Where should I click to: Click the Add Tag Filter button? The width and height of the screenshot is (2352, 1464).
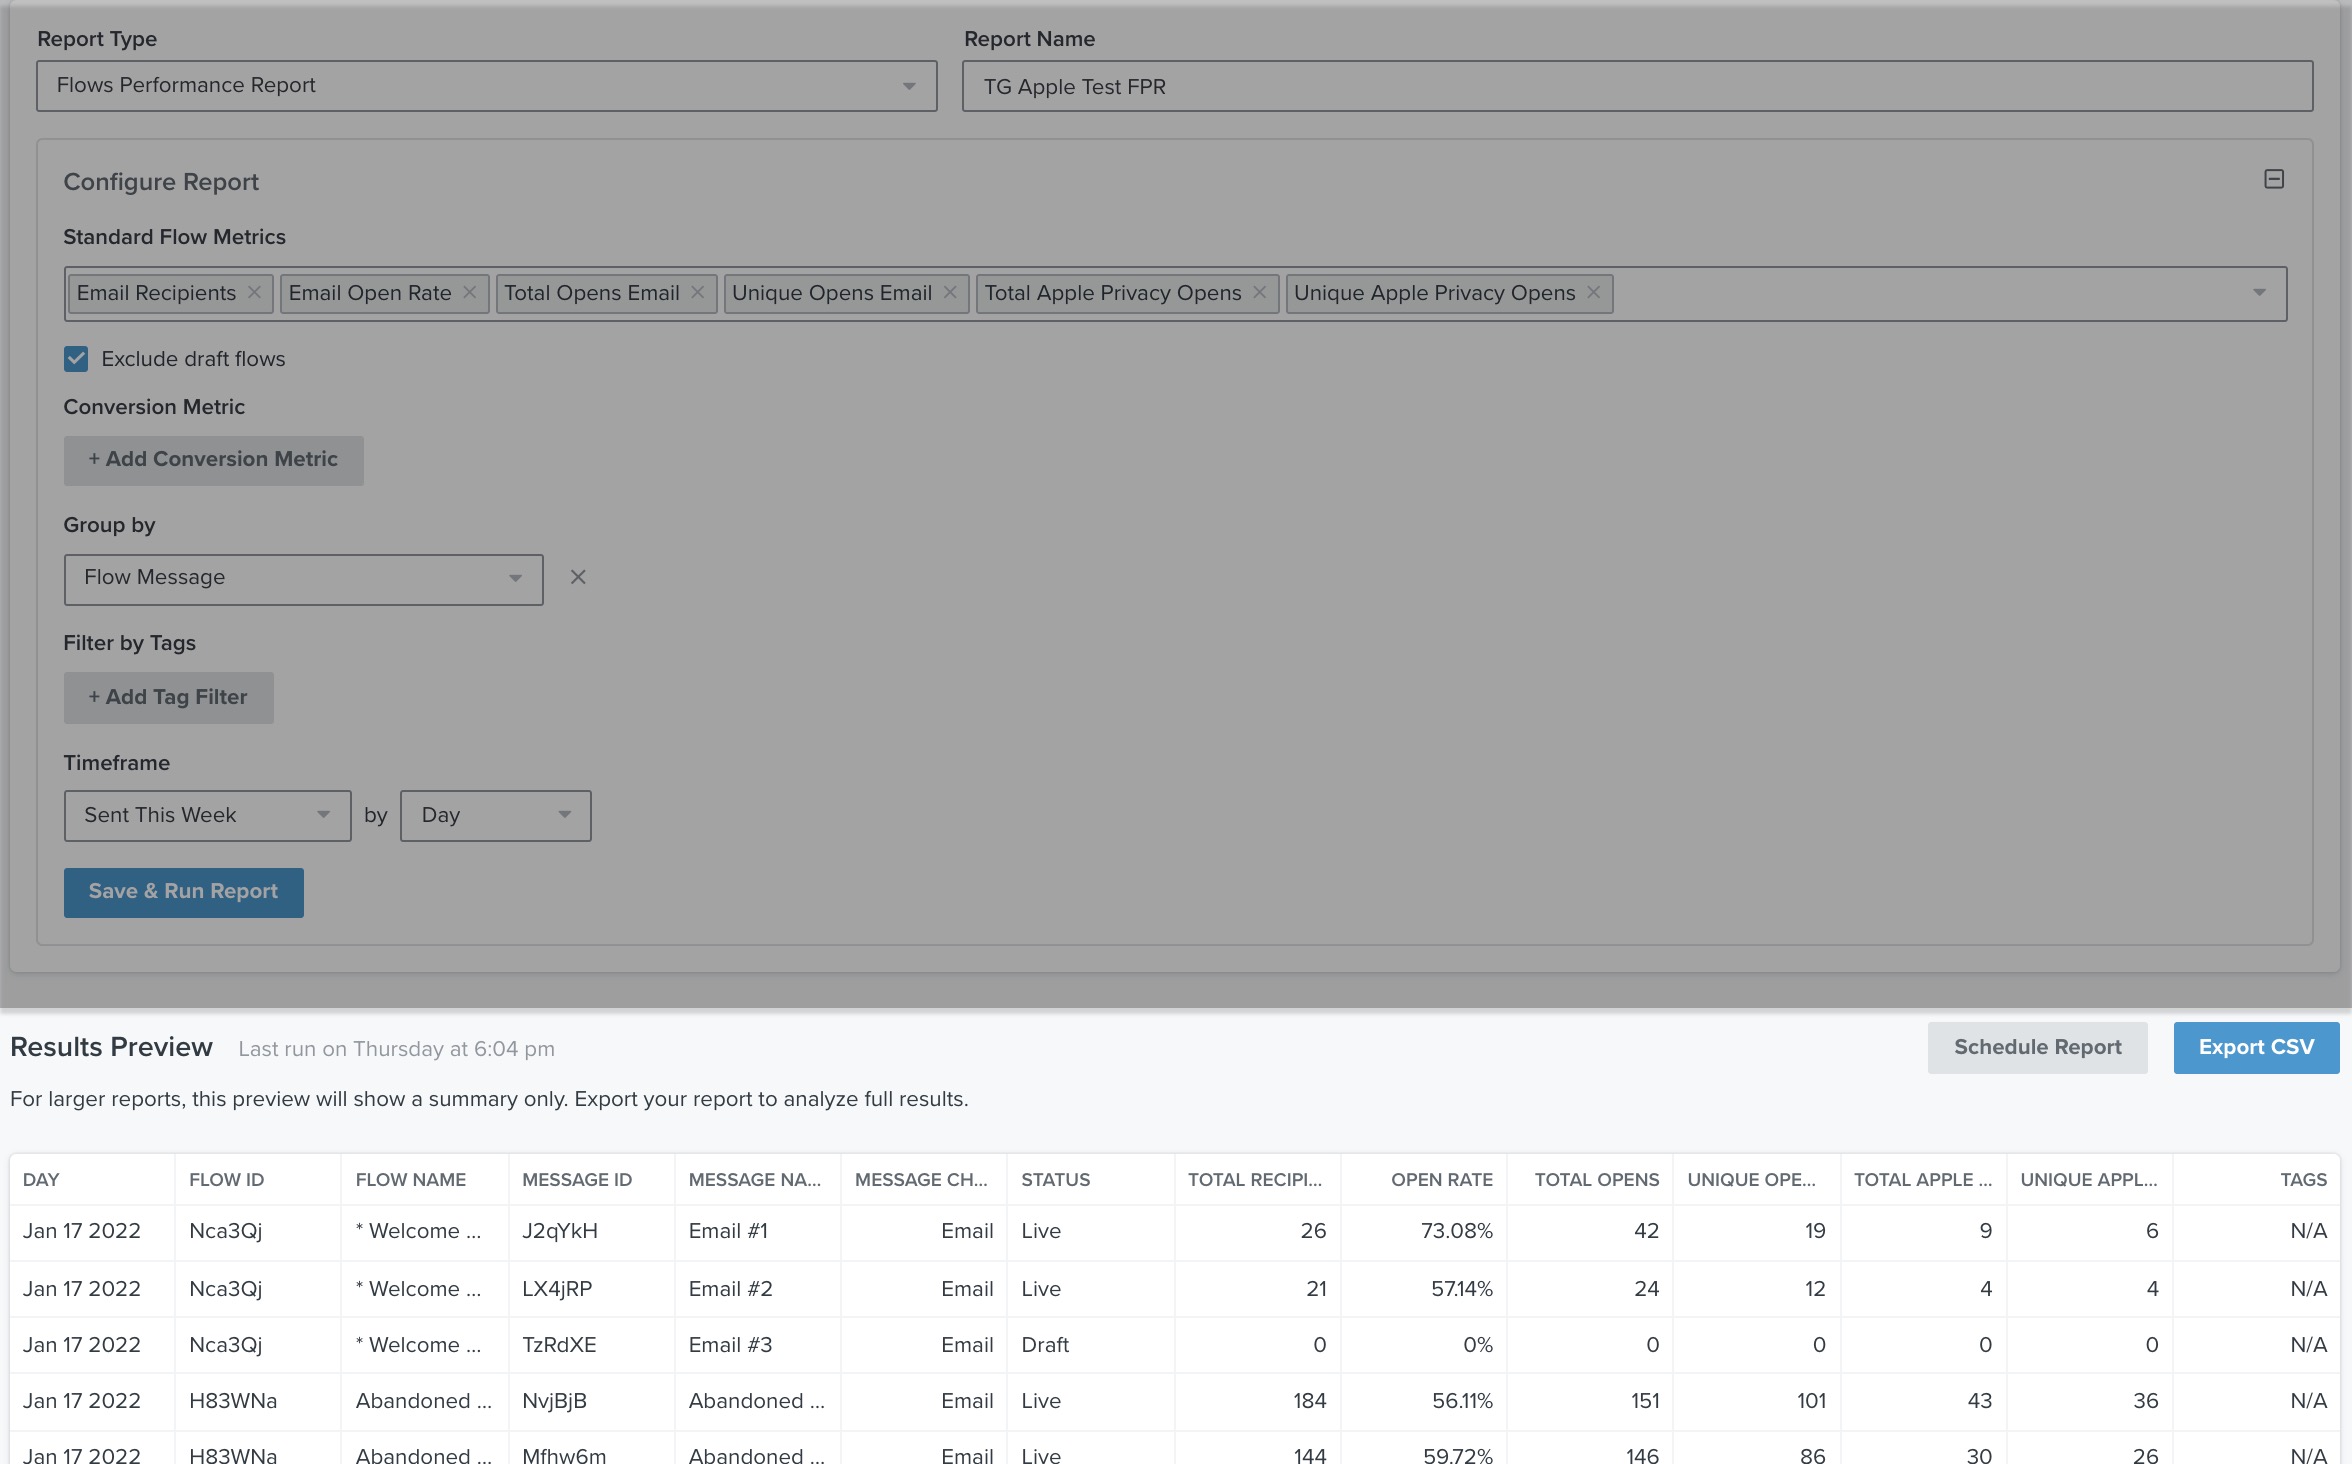[x=169, y=695]
